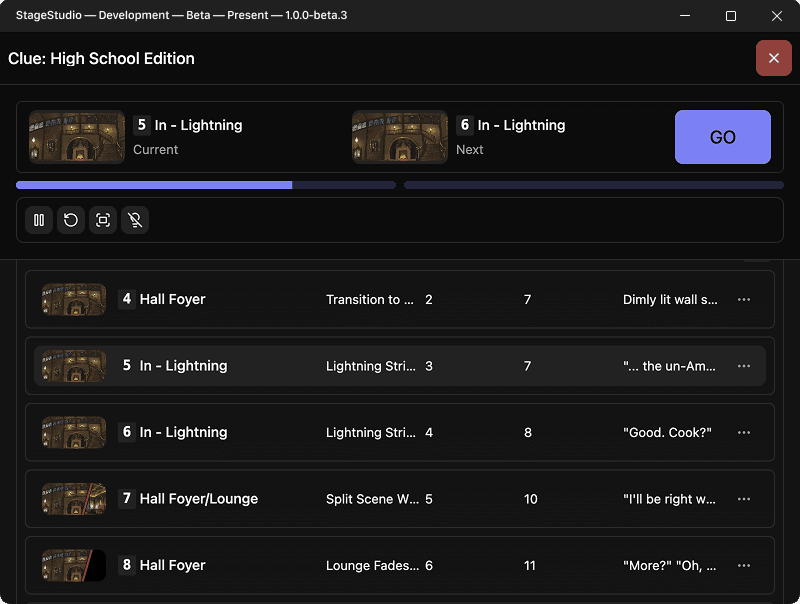Click the "Dimly lit wall s..." note

pos(670,299)
